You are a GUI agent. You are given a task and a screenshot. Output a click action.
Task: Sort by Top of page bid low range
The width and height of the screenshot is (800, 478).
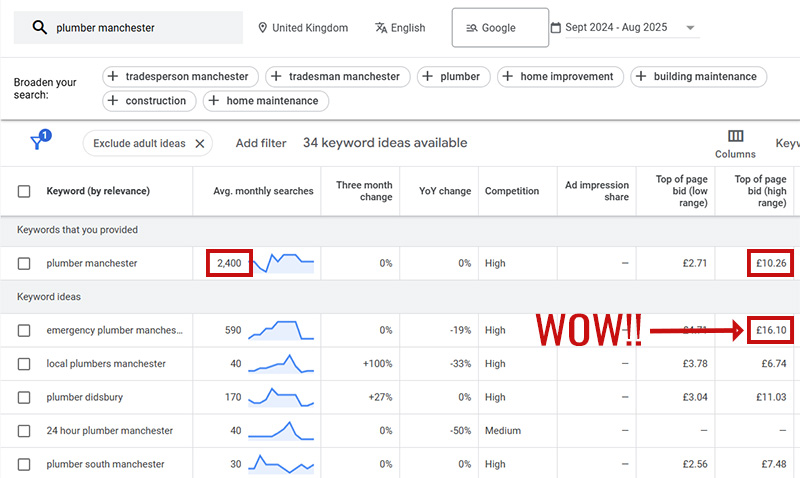click(x=682, y=191)
